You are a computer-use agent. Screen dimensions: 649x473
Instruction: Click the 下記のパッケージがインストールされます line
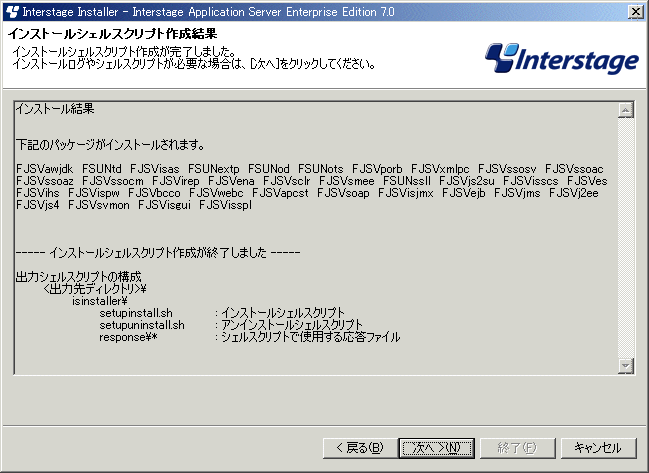pos(110,145)
